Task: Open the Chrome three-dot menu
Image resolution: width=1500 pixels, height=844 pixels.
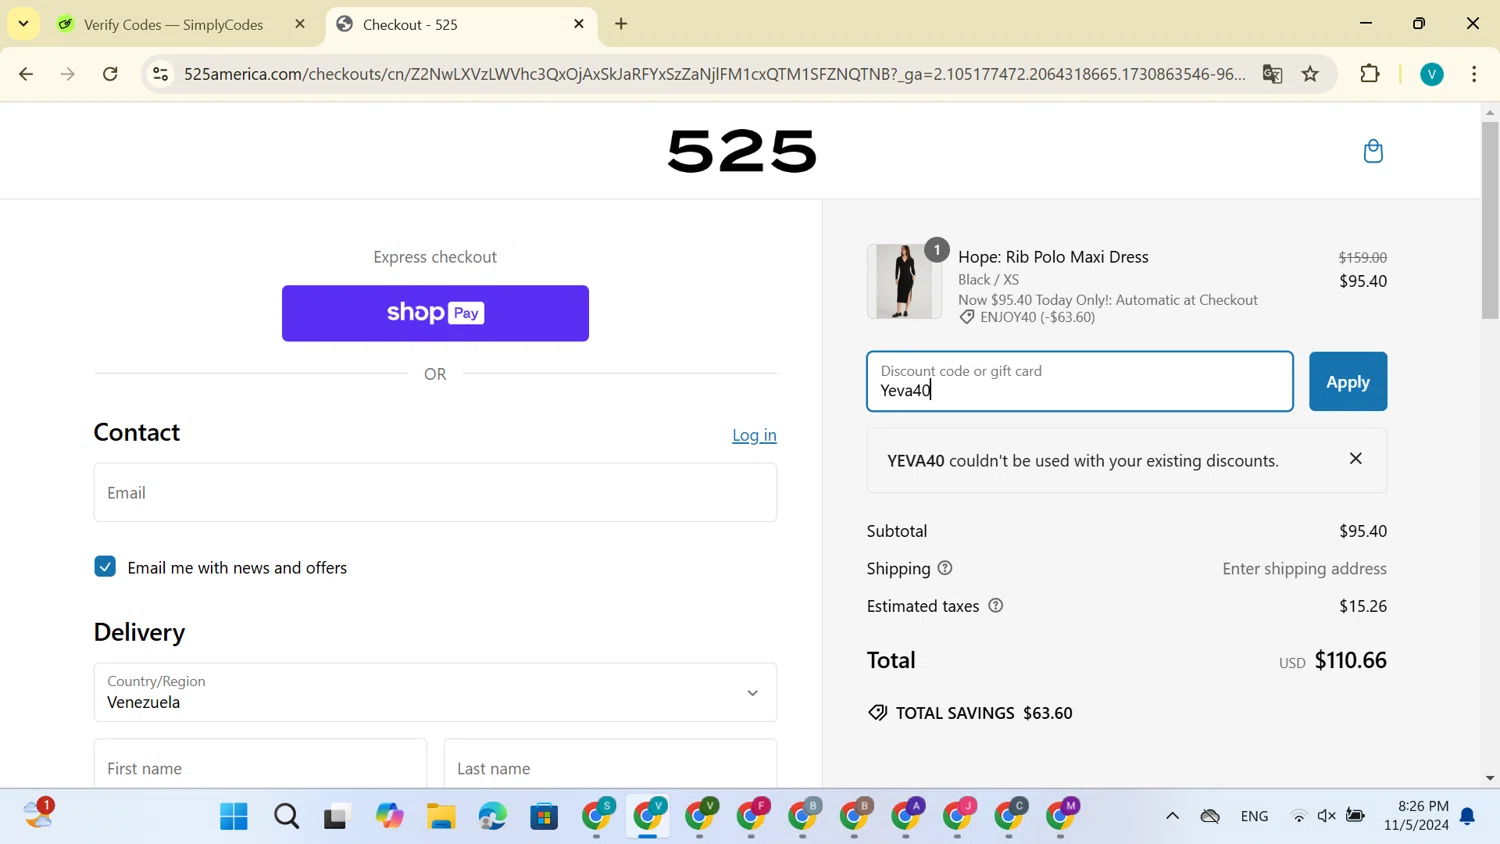Action: [1474, 74]
